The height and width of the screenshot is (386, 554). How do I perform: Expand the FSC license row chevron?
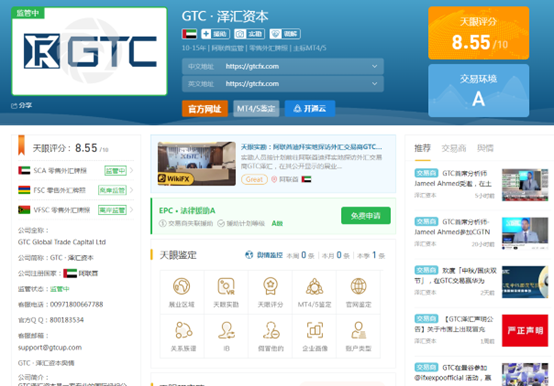tap(131, 190)
